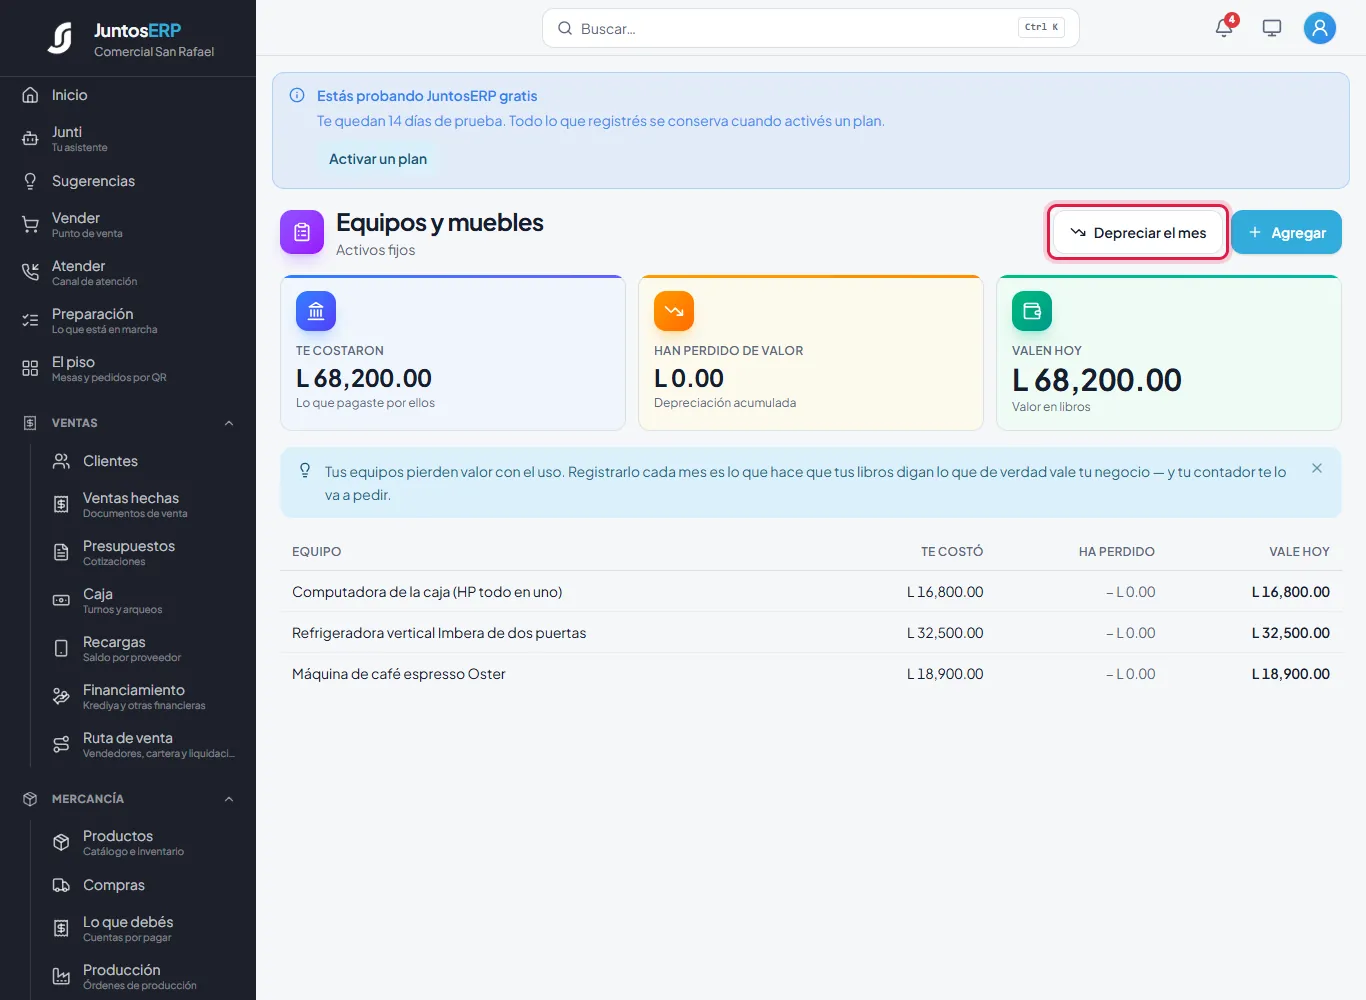Viewport: 1366px width, 1000px height.
Task: Open the notifications bell icon
Action: tap(1224, 28)
